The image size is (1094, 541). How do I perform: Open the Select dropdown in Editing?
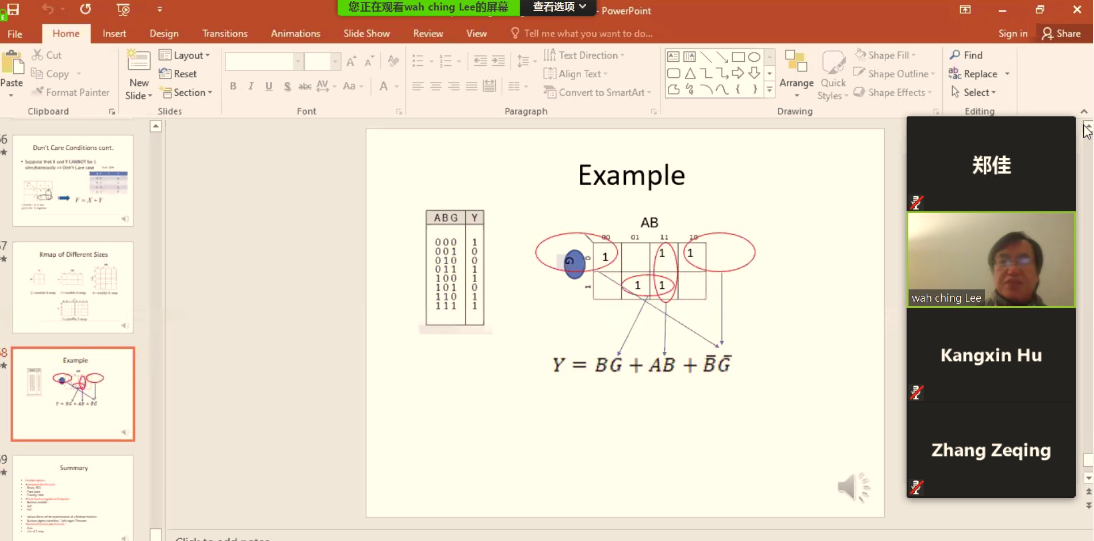pyautogui.click(x=976, y=93)
